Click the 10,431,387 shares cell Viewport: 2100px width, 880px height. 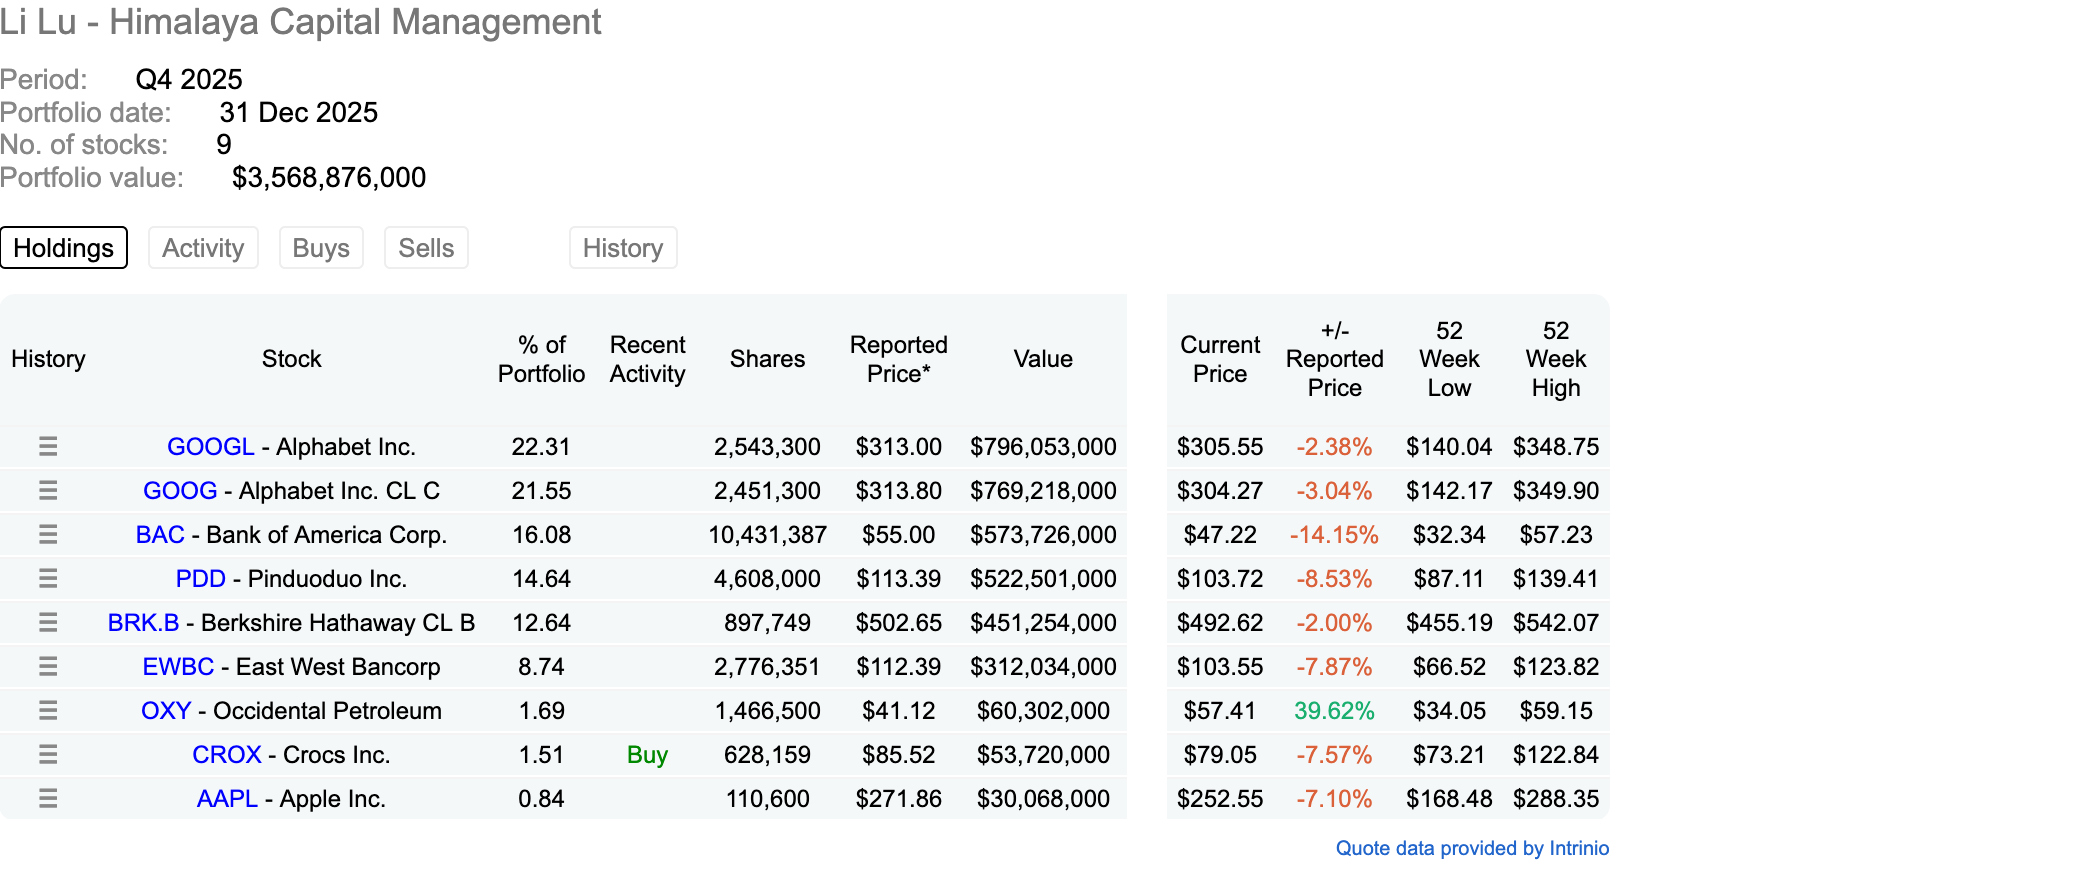point(767,535)
